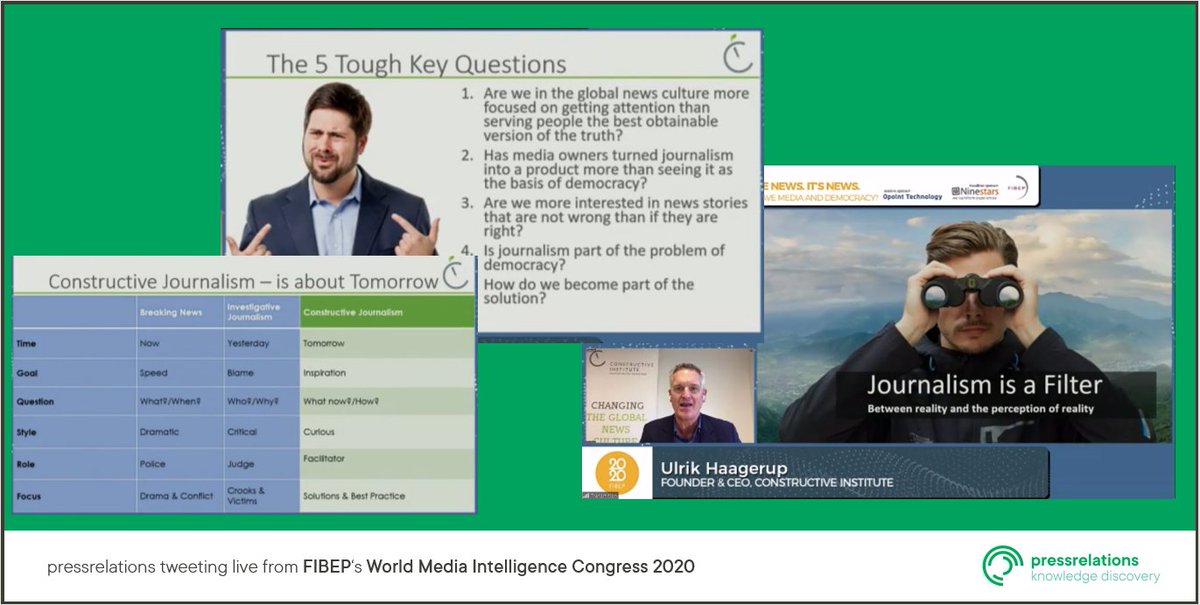Click the "Yesterday" table cell
Viewport: 1200px width, 605px height.
pos(261,343)
